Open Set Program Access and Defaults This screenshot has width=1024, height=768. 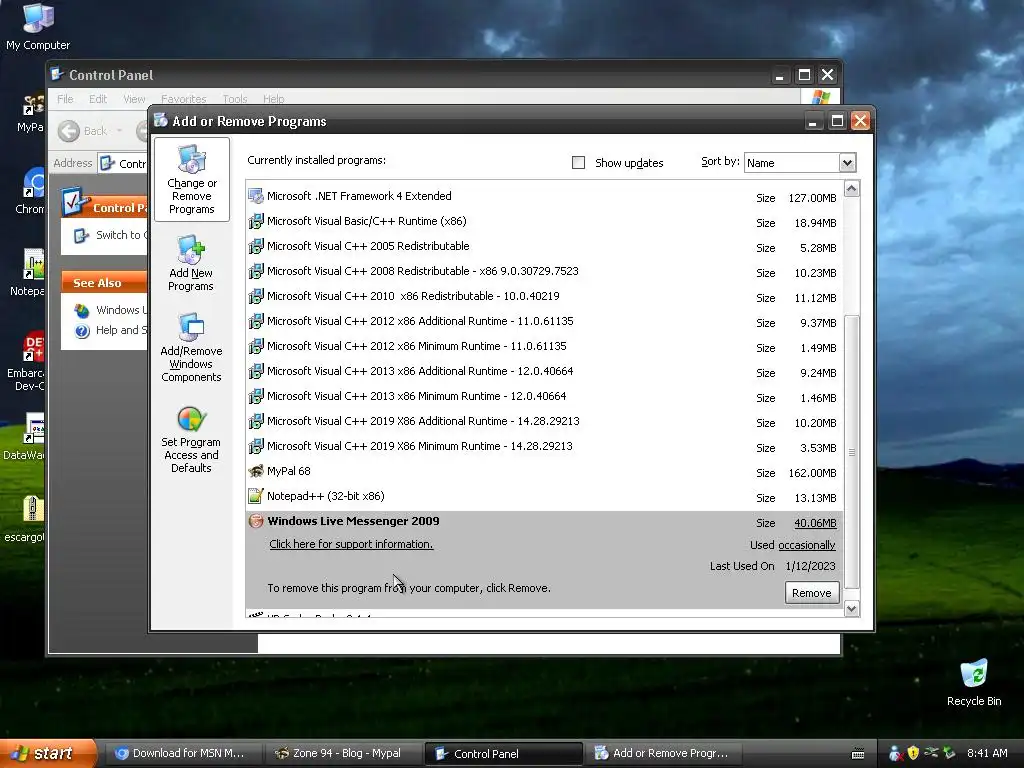point(191,439)
